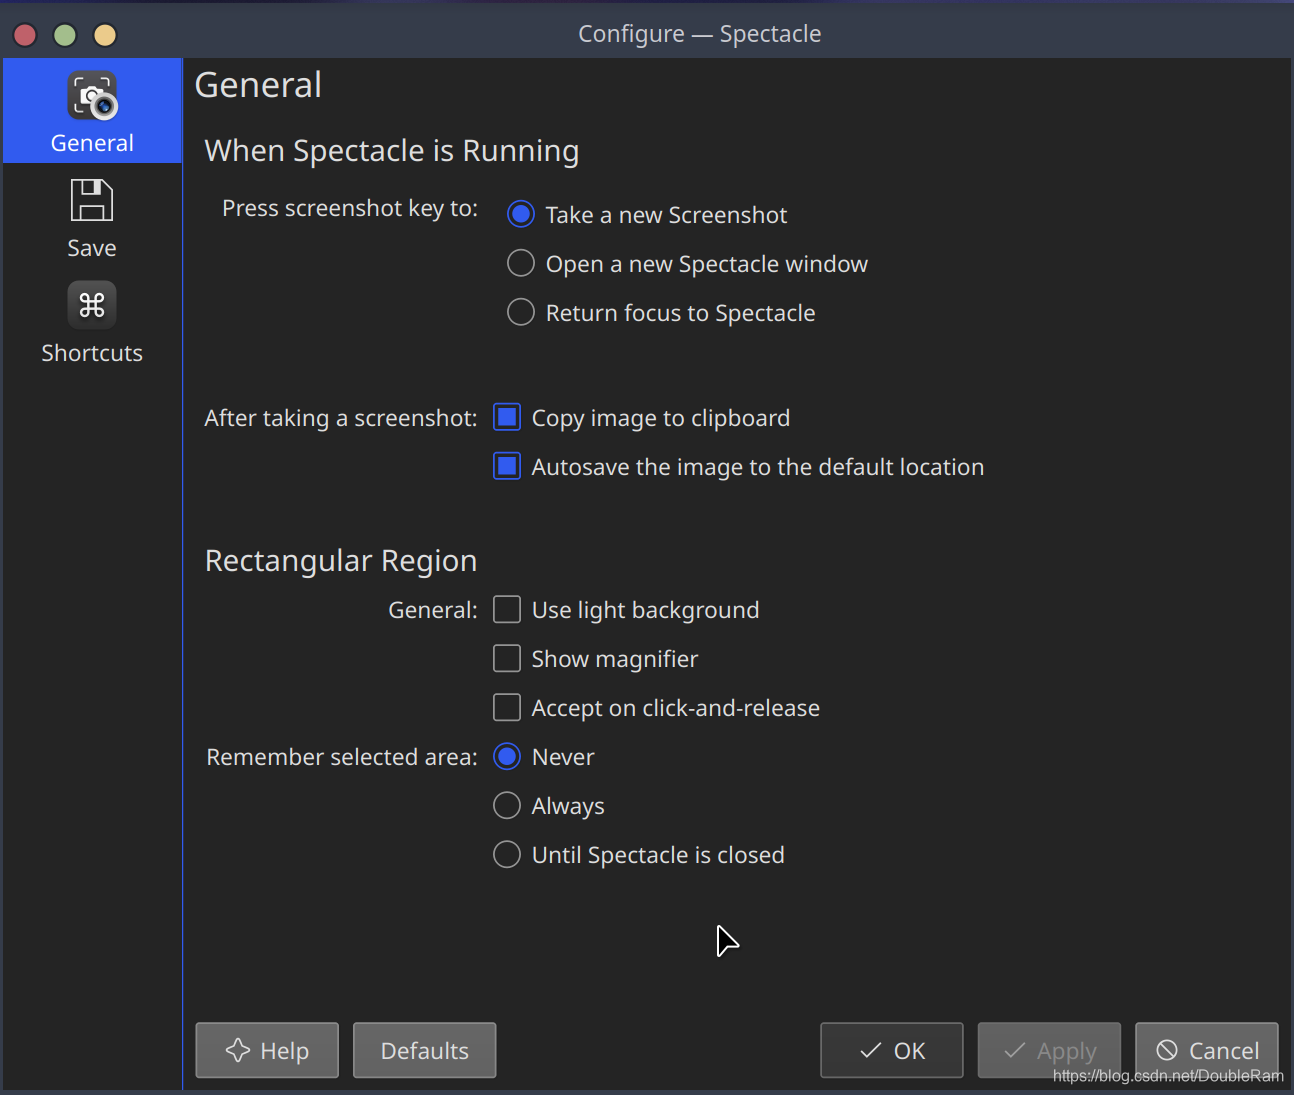This screenshot has height=1095, width=1294.
Task: Open the Save settings page
Action: [x=92, y=217]
